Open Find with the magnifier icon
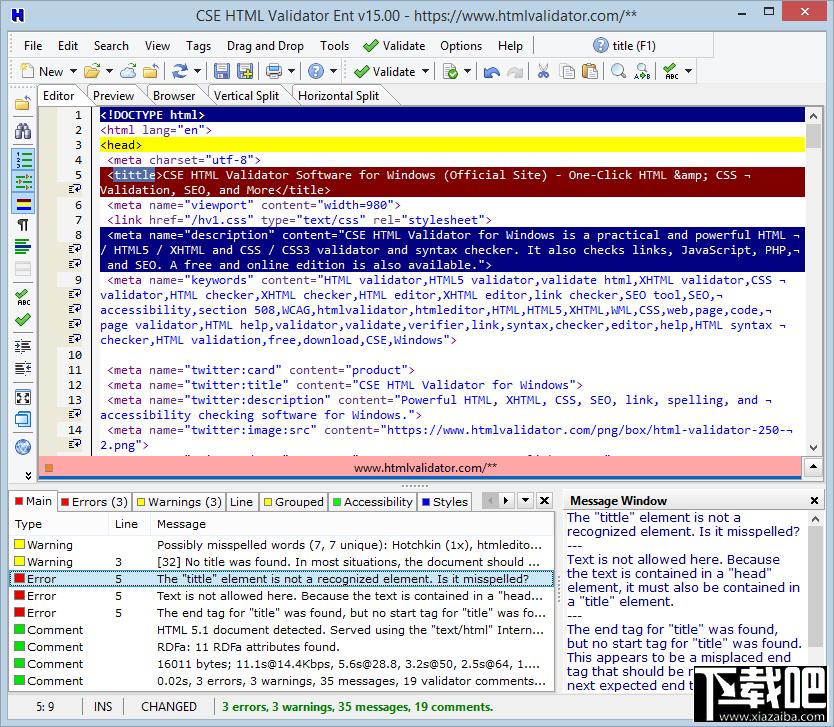 [x=618, y=71]
